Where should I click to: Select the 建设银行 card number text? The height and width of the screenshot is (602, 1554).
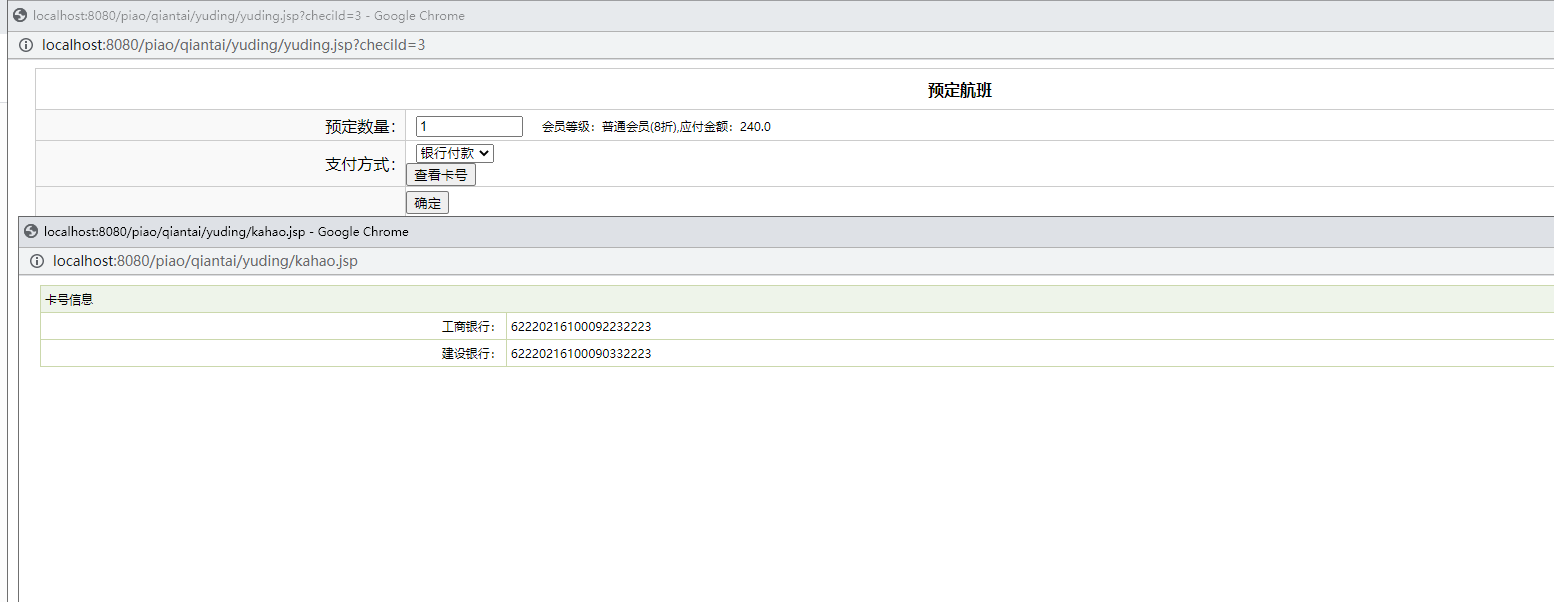point(580,353)
